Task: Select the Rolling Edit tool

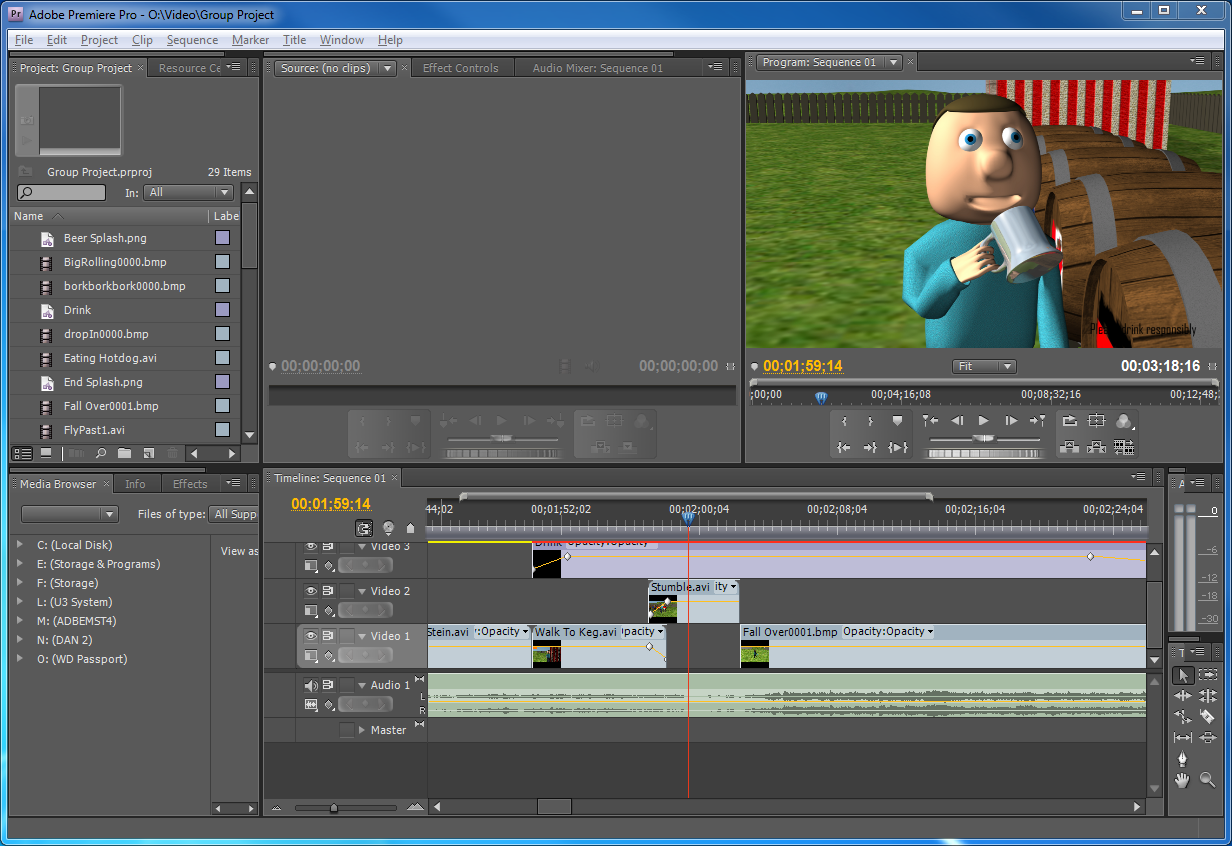Action: (1207, 696)
